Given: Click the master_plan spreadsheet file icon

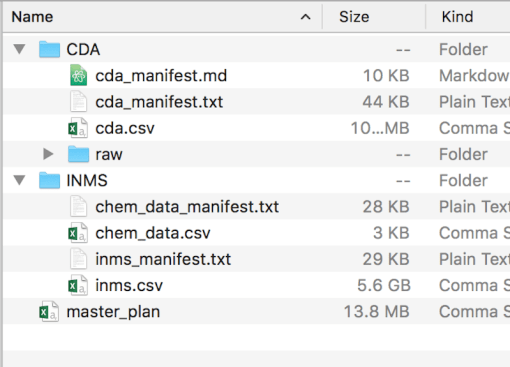Looking at the screenshot, I should (49, 312).
